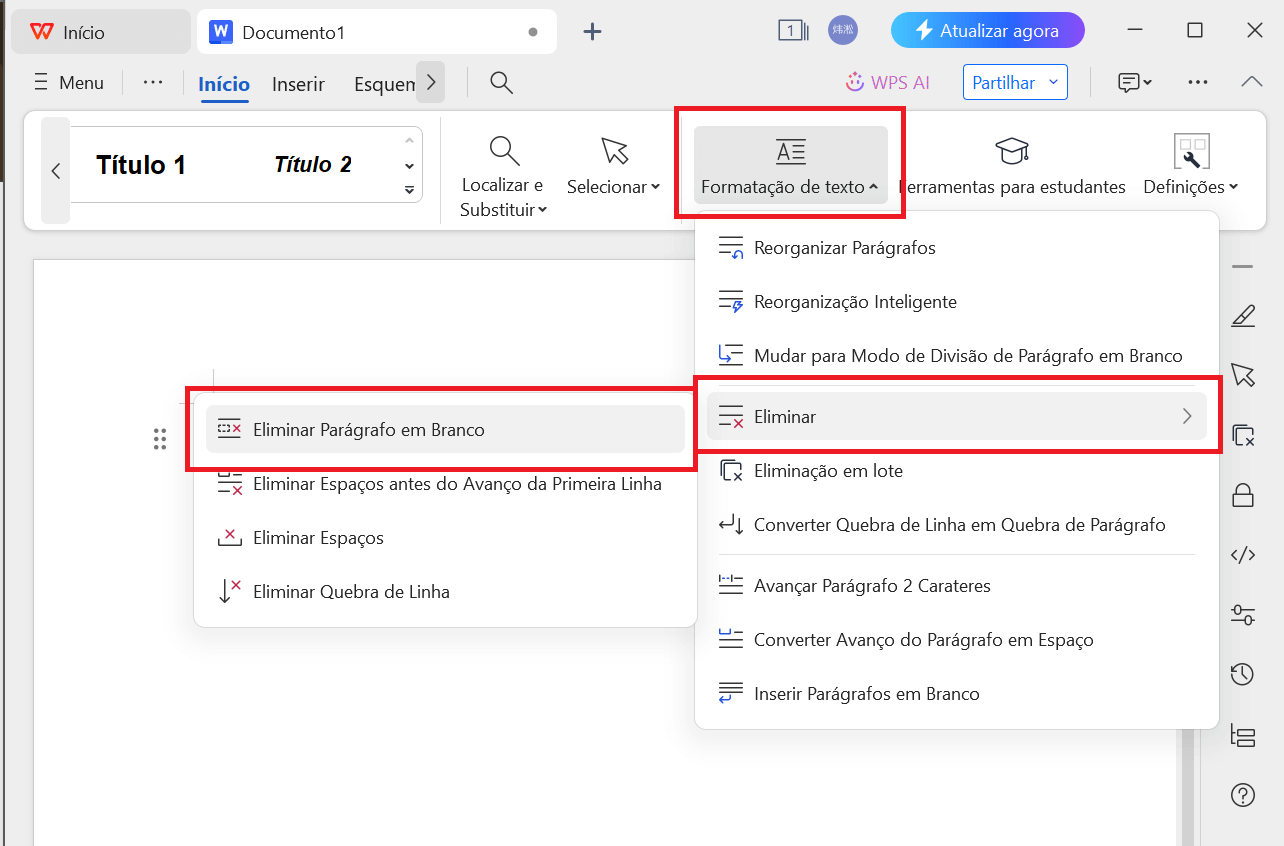Select the pen annotation icon in right sidebar
Viewport: 1284px width, 846px height.
tap(1243, 315)
